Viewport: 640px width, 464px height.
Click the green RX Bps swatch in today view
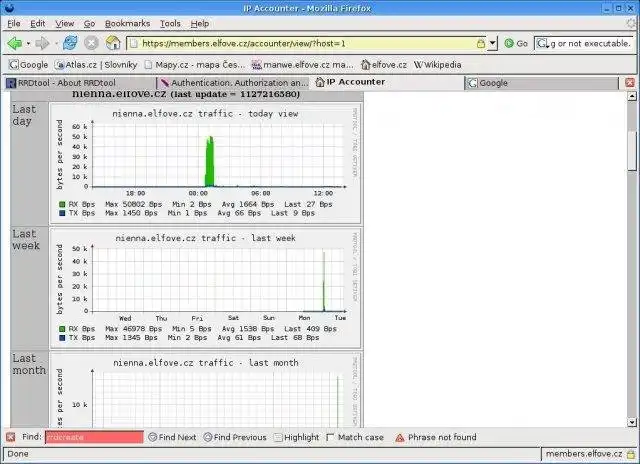click(62, 204)
